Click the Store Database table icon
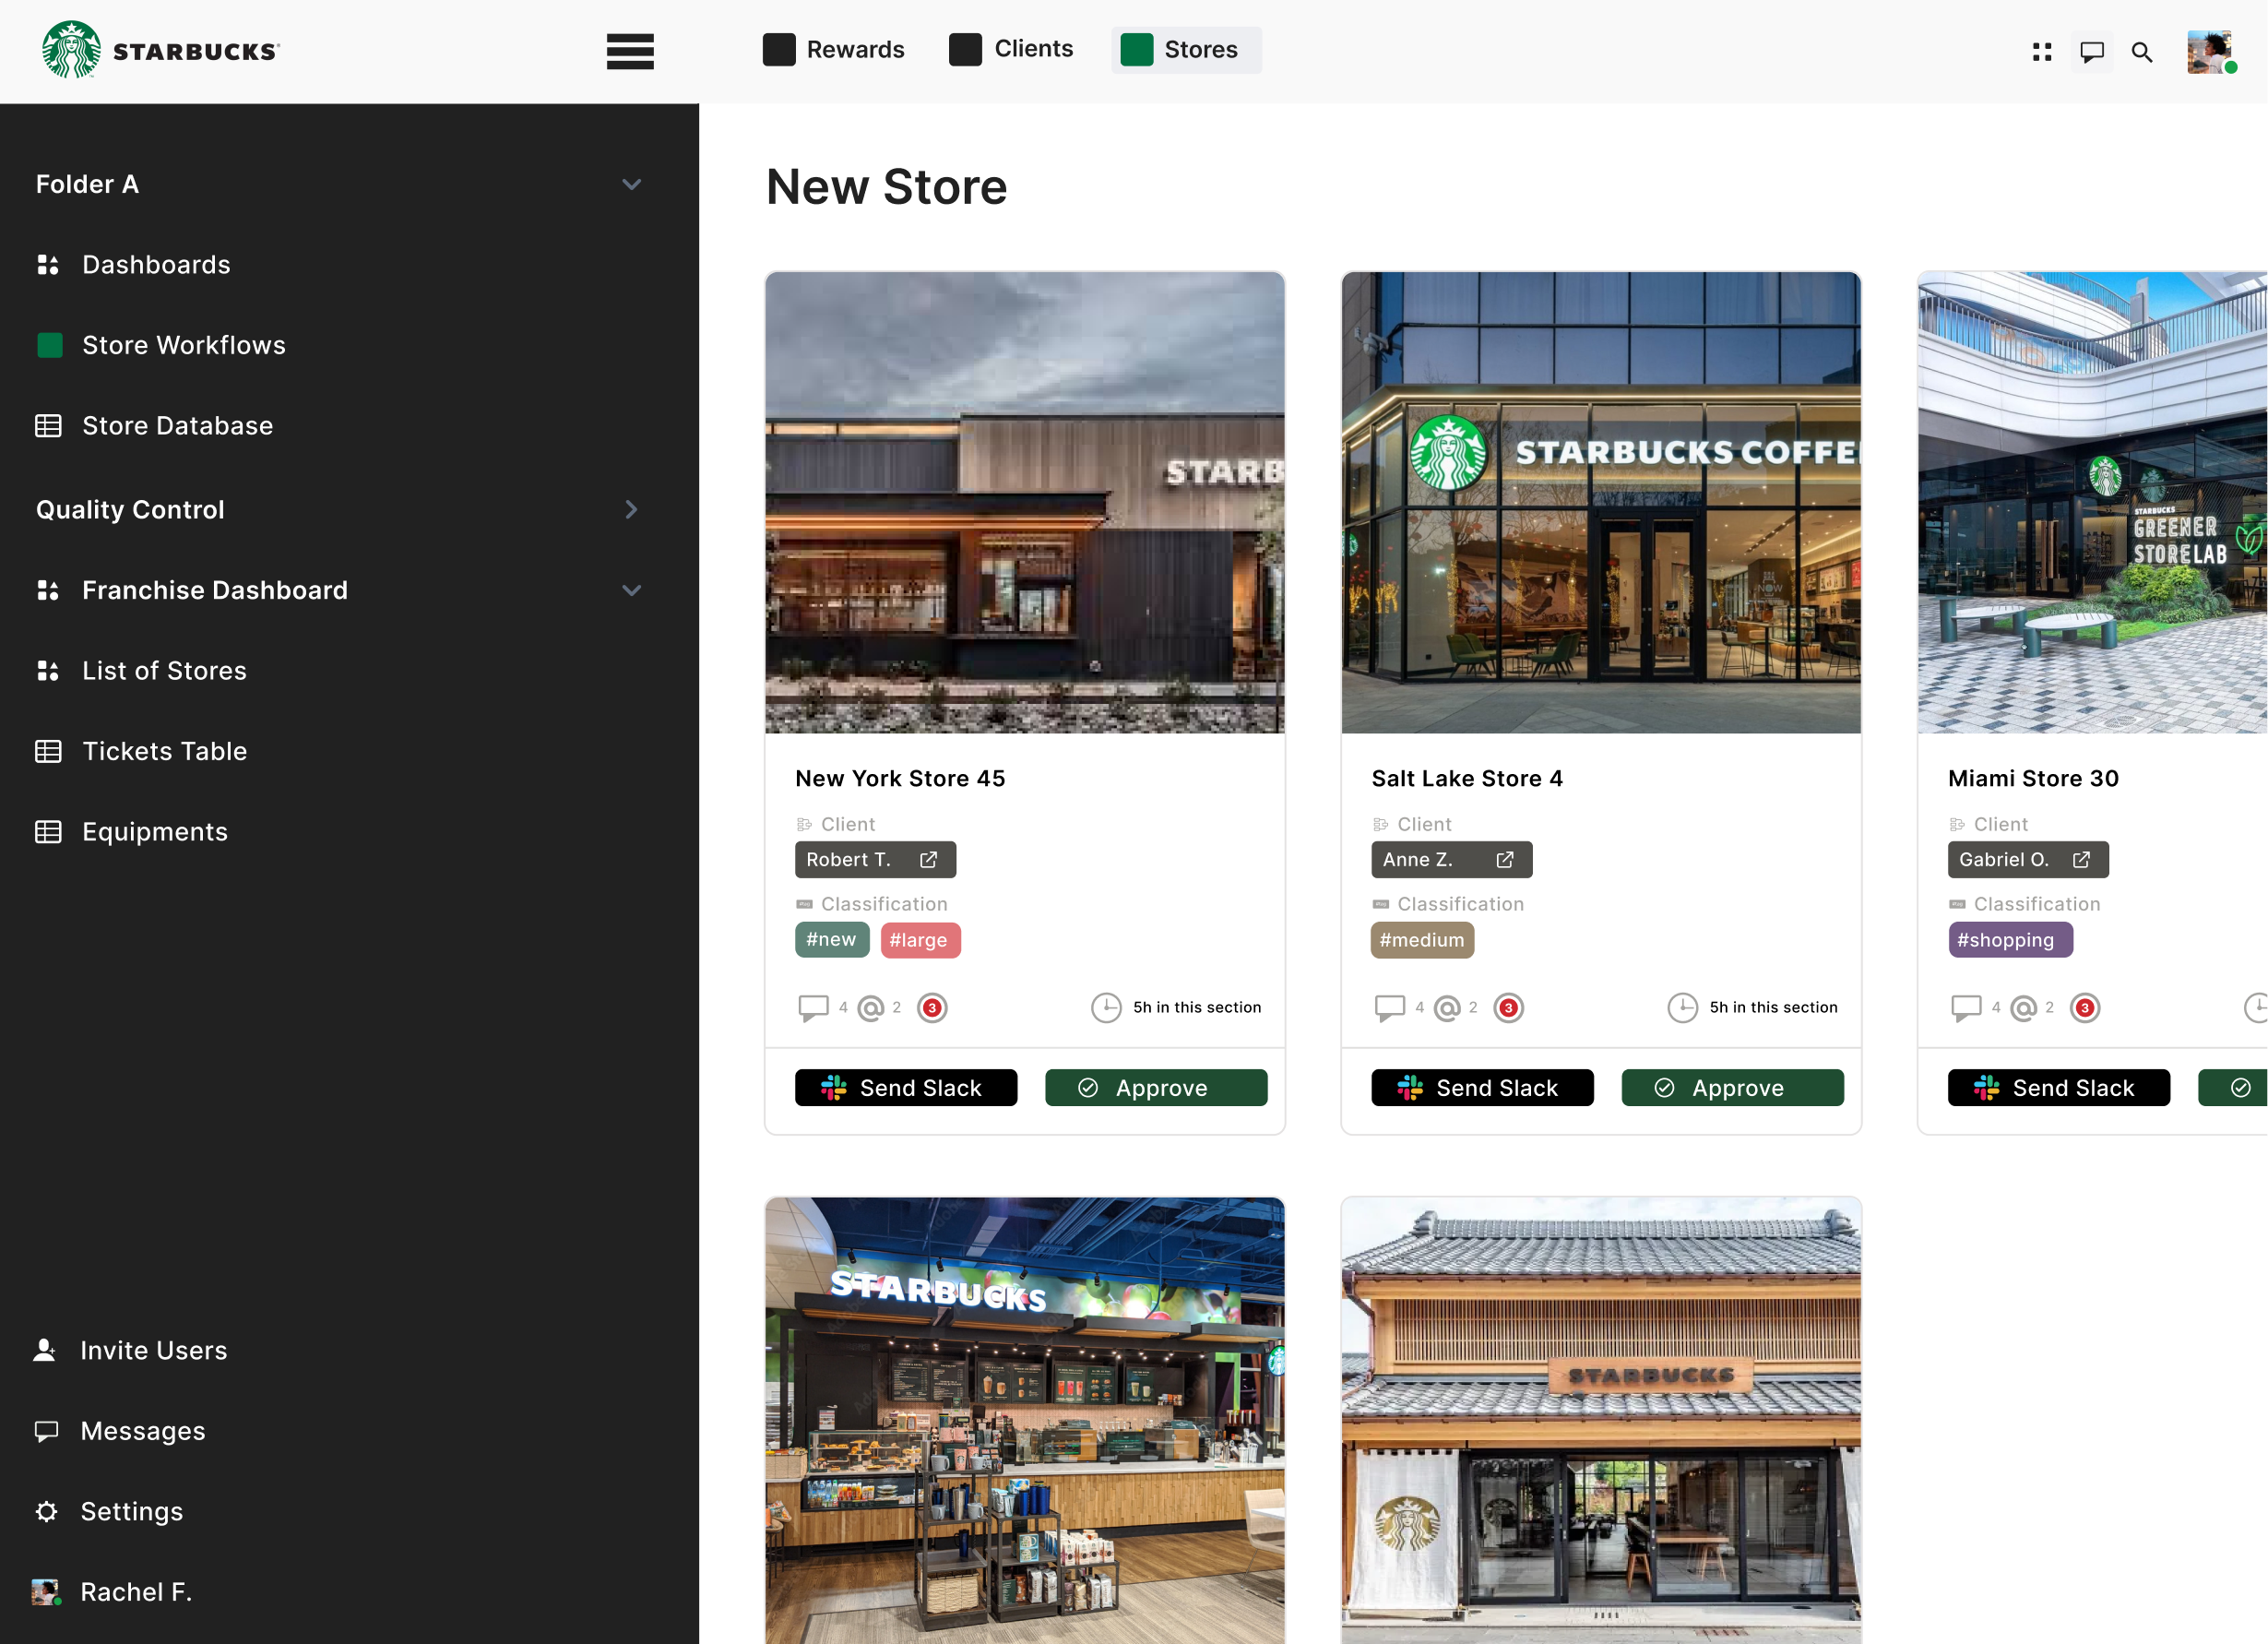Screen dimensions: 2268x1644 48,426
